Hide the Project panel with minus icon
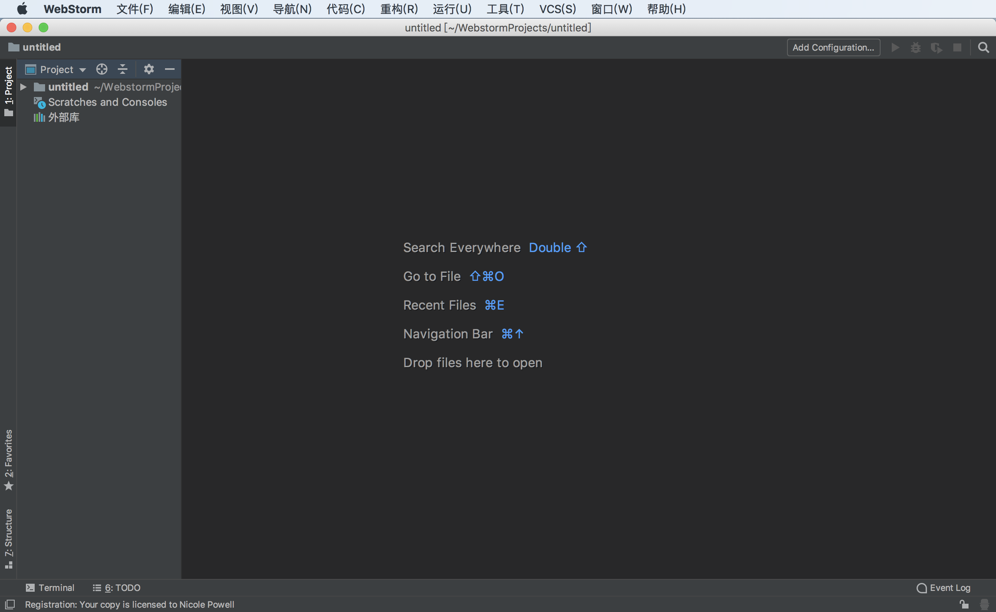Viewport: 996px width, 612px height. pos(170,69)
